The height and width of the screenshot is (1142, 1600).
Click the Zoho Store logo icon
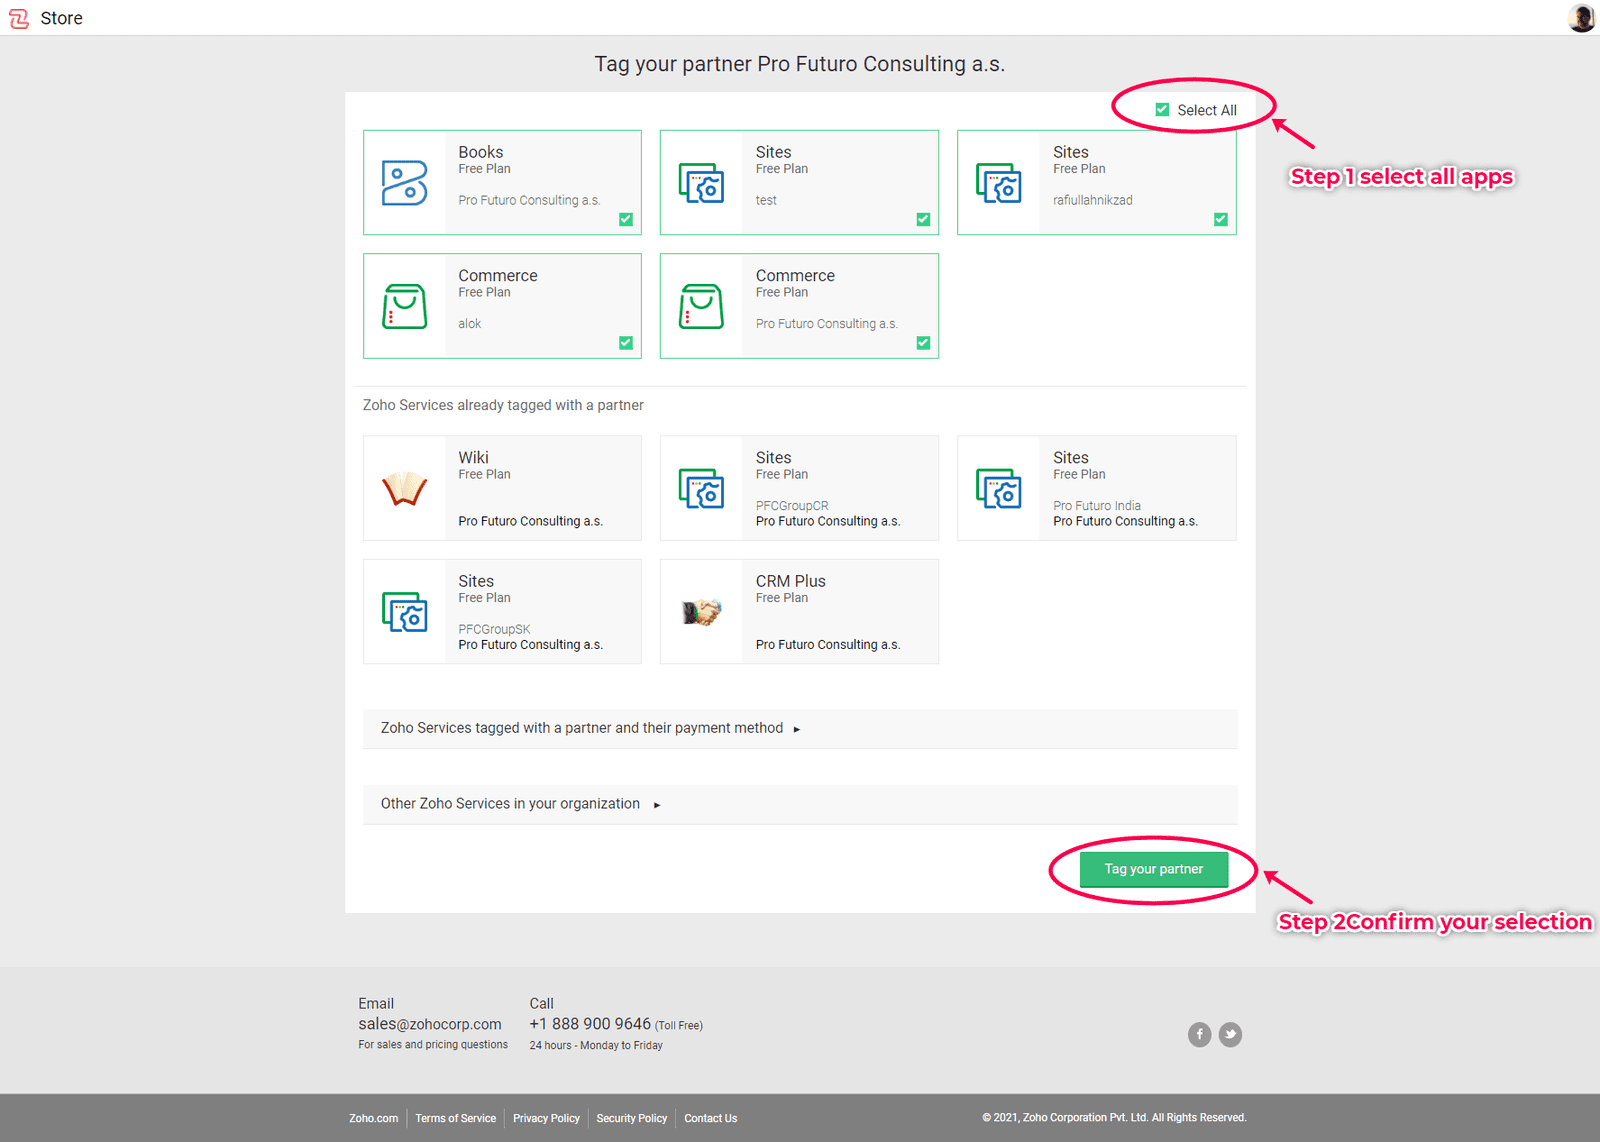(x=19, y=18)
